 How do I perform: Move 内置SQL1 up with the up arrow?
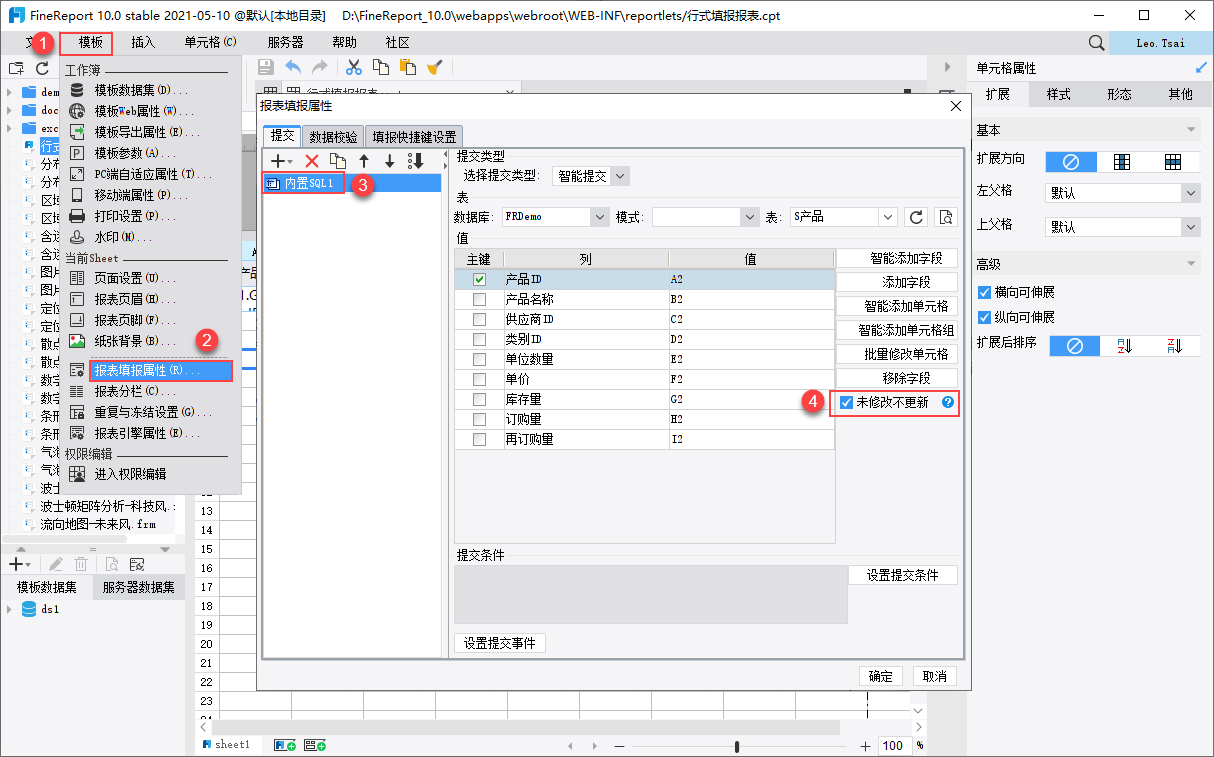[364, 161]
